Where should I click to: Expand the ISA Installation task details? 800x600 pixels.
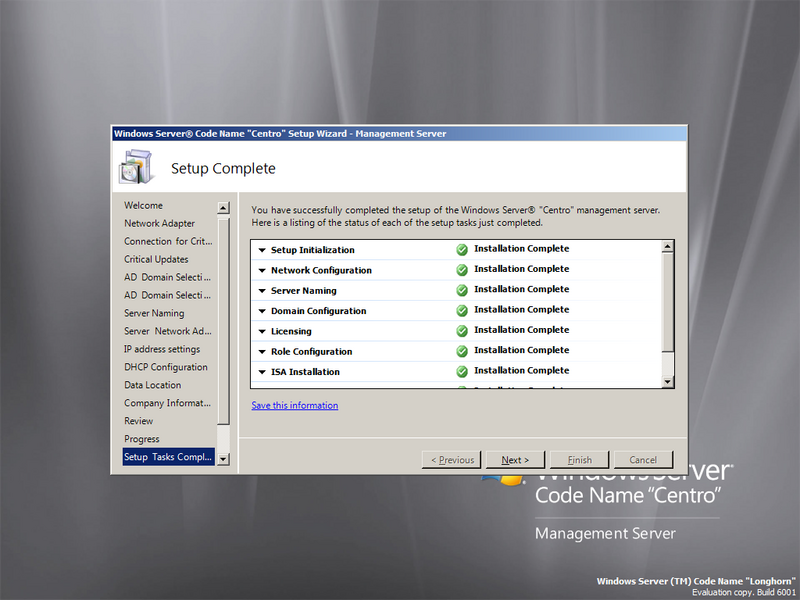point(262,371)
